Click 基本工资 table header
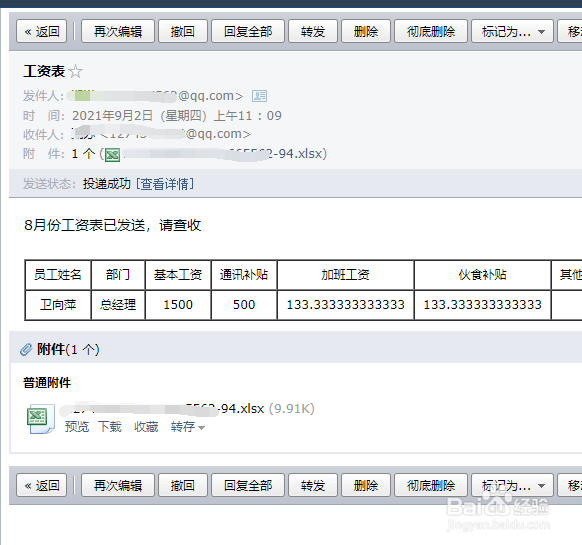Viewport: 582px width, 545px height. 178,275
